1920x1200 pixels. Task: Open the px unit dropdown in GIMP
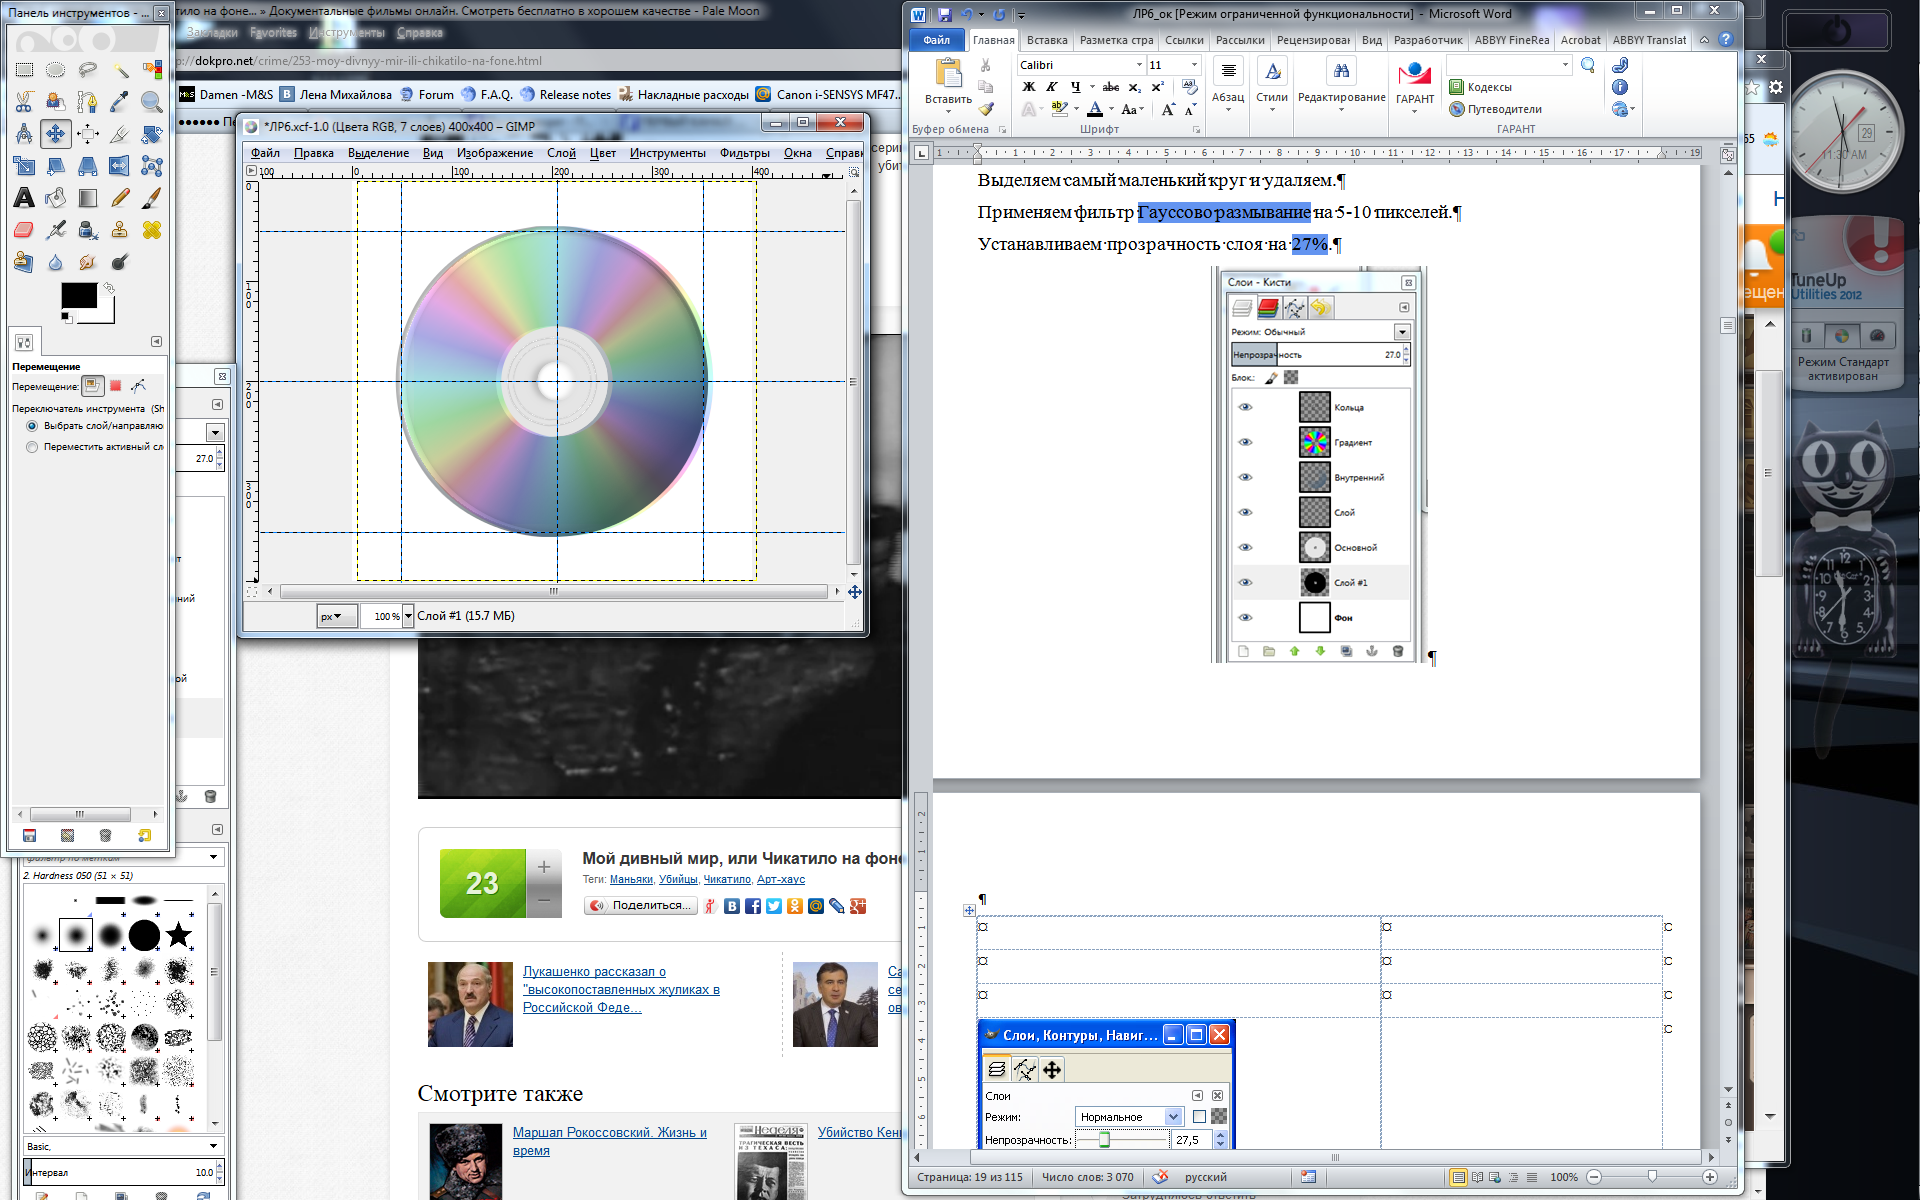[336, 616]
